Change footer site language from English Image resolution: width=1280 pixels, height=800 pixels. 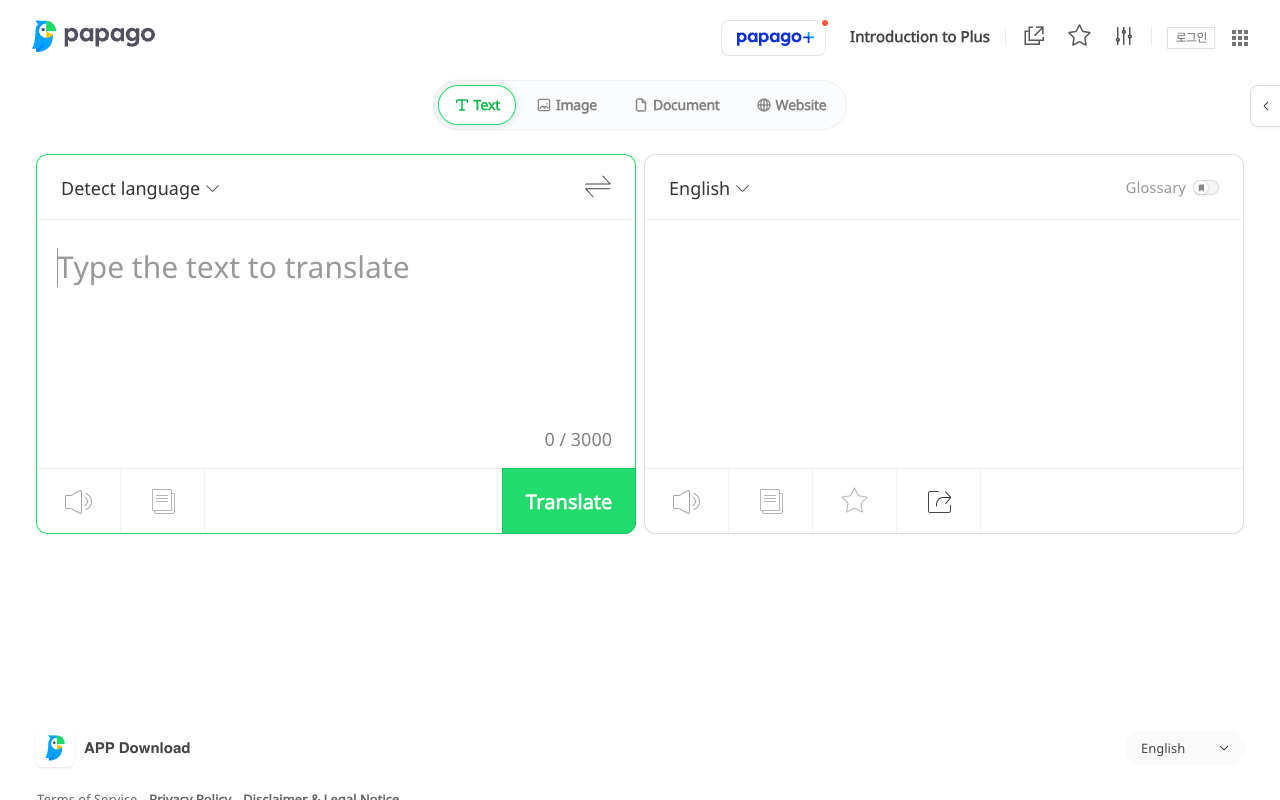[x=1184, y=748]
